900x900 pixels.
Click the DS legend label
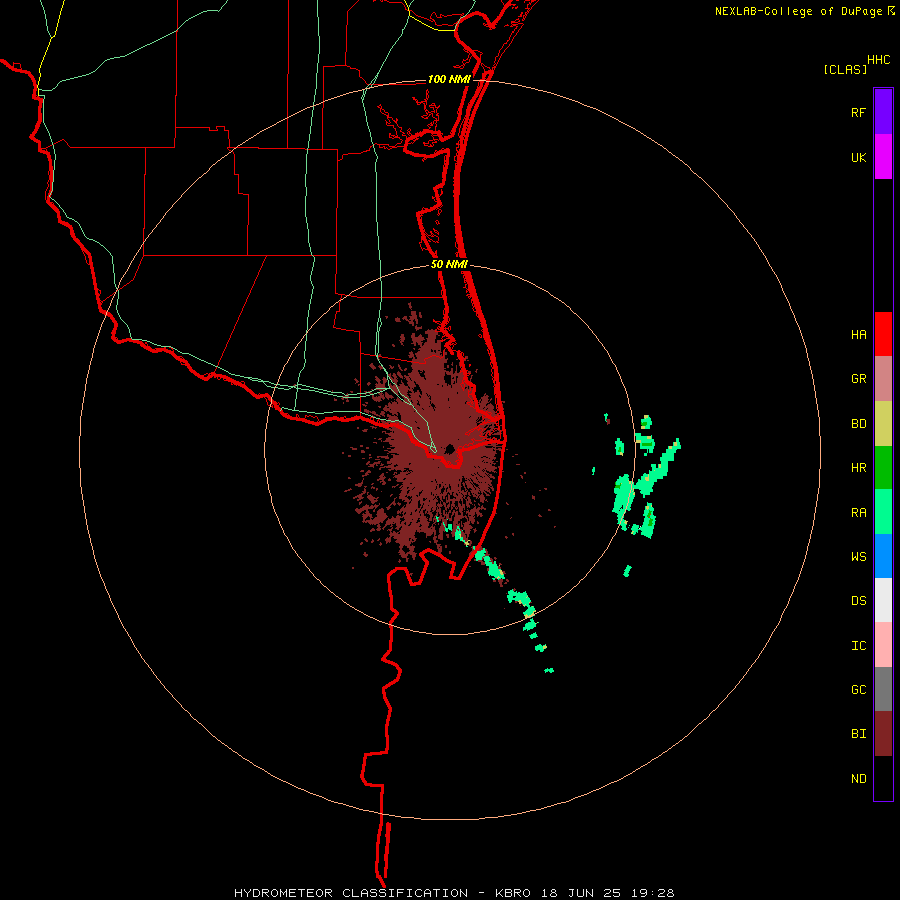[858, 600]
